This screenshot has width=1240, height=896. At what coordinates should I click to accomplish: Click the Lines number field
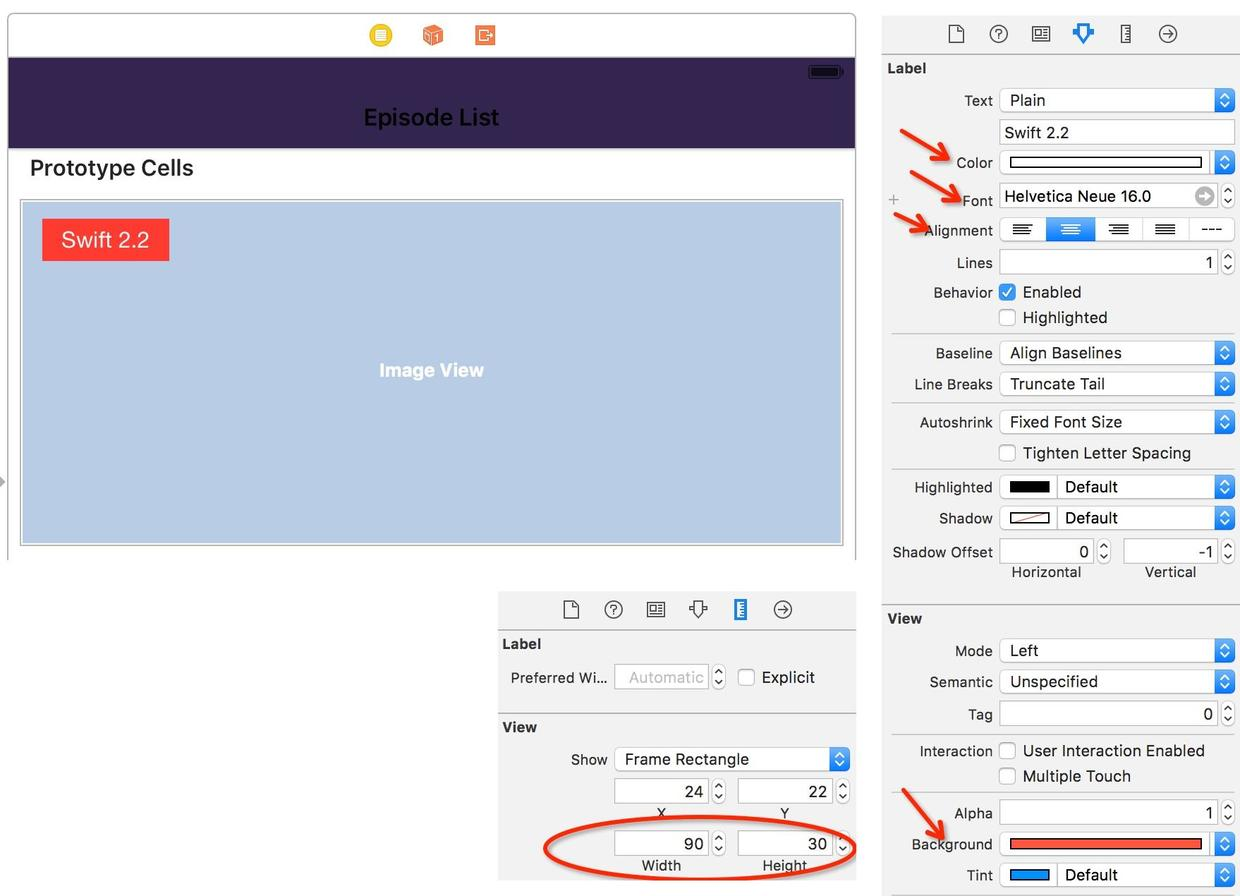pyautogui.click(x=1108, y=262)
